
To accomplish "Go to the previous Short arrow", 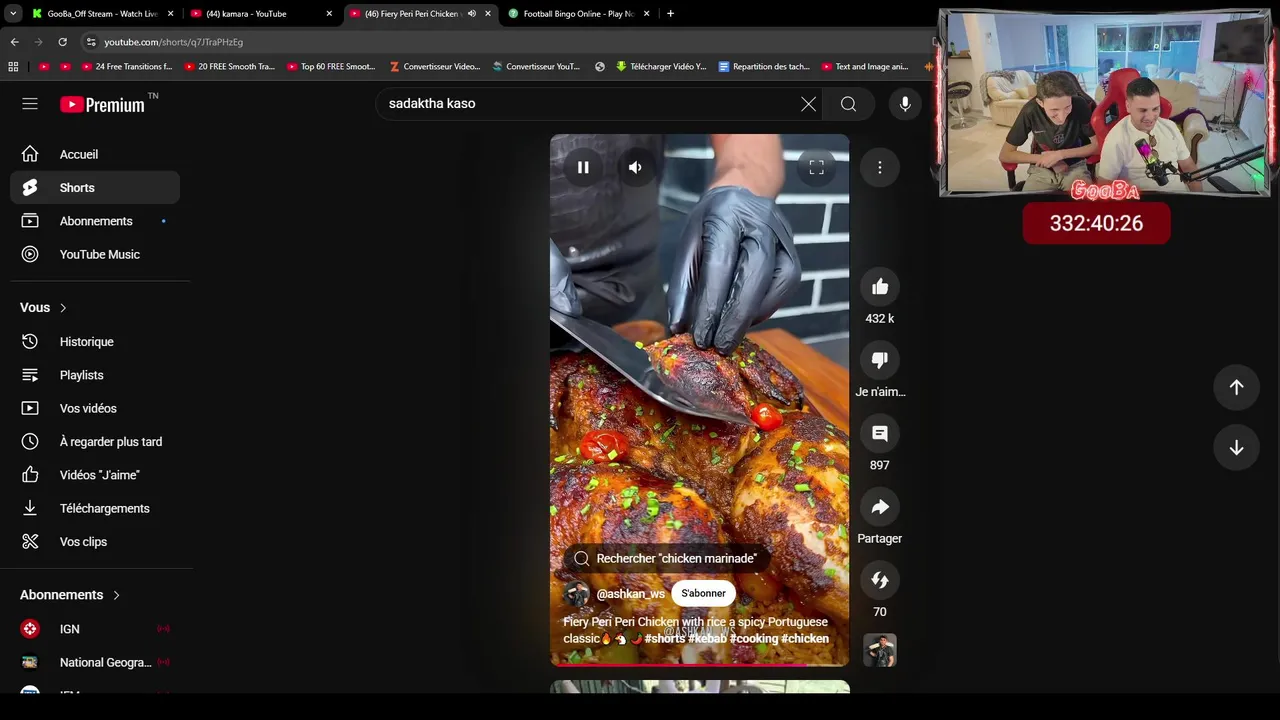I will tap(1236, 387).
